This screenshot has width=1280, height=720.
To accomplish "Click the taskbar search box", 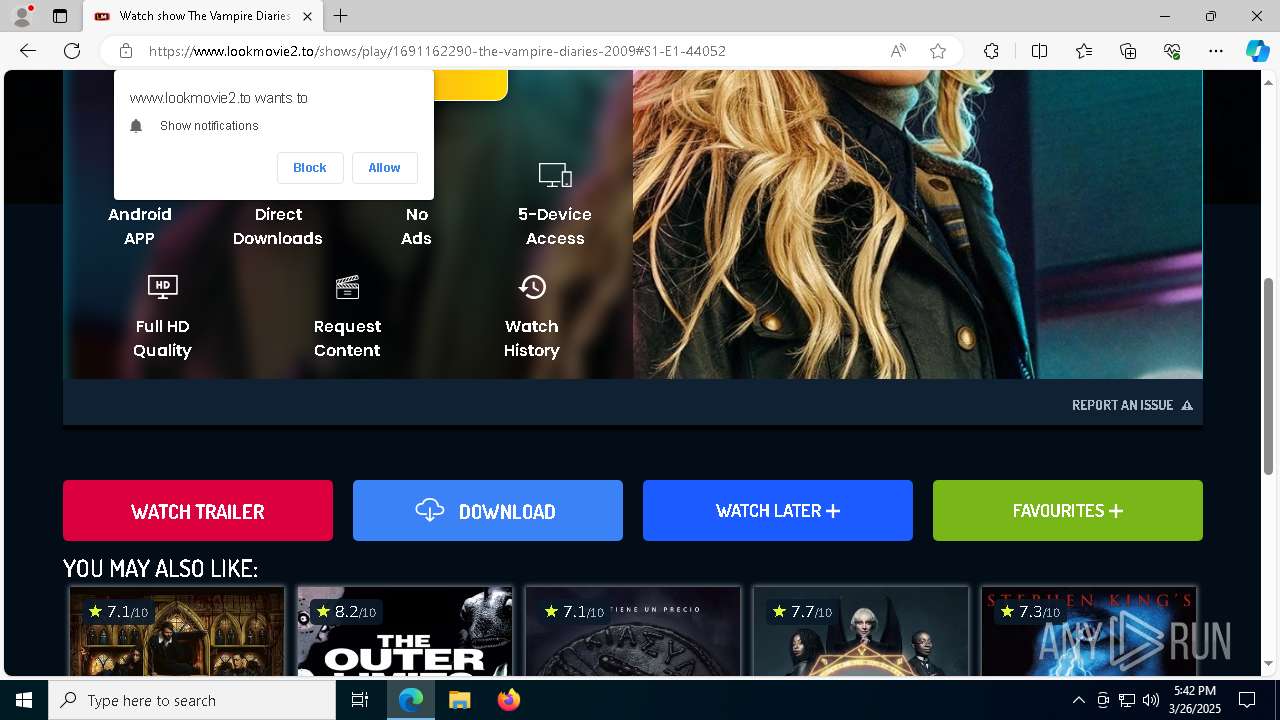I will tap(192, 700).
